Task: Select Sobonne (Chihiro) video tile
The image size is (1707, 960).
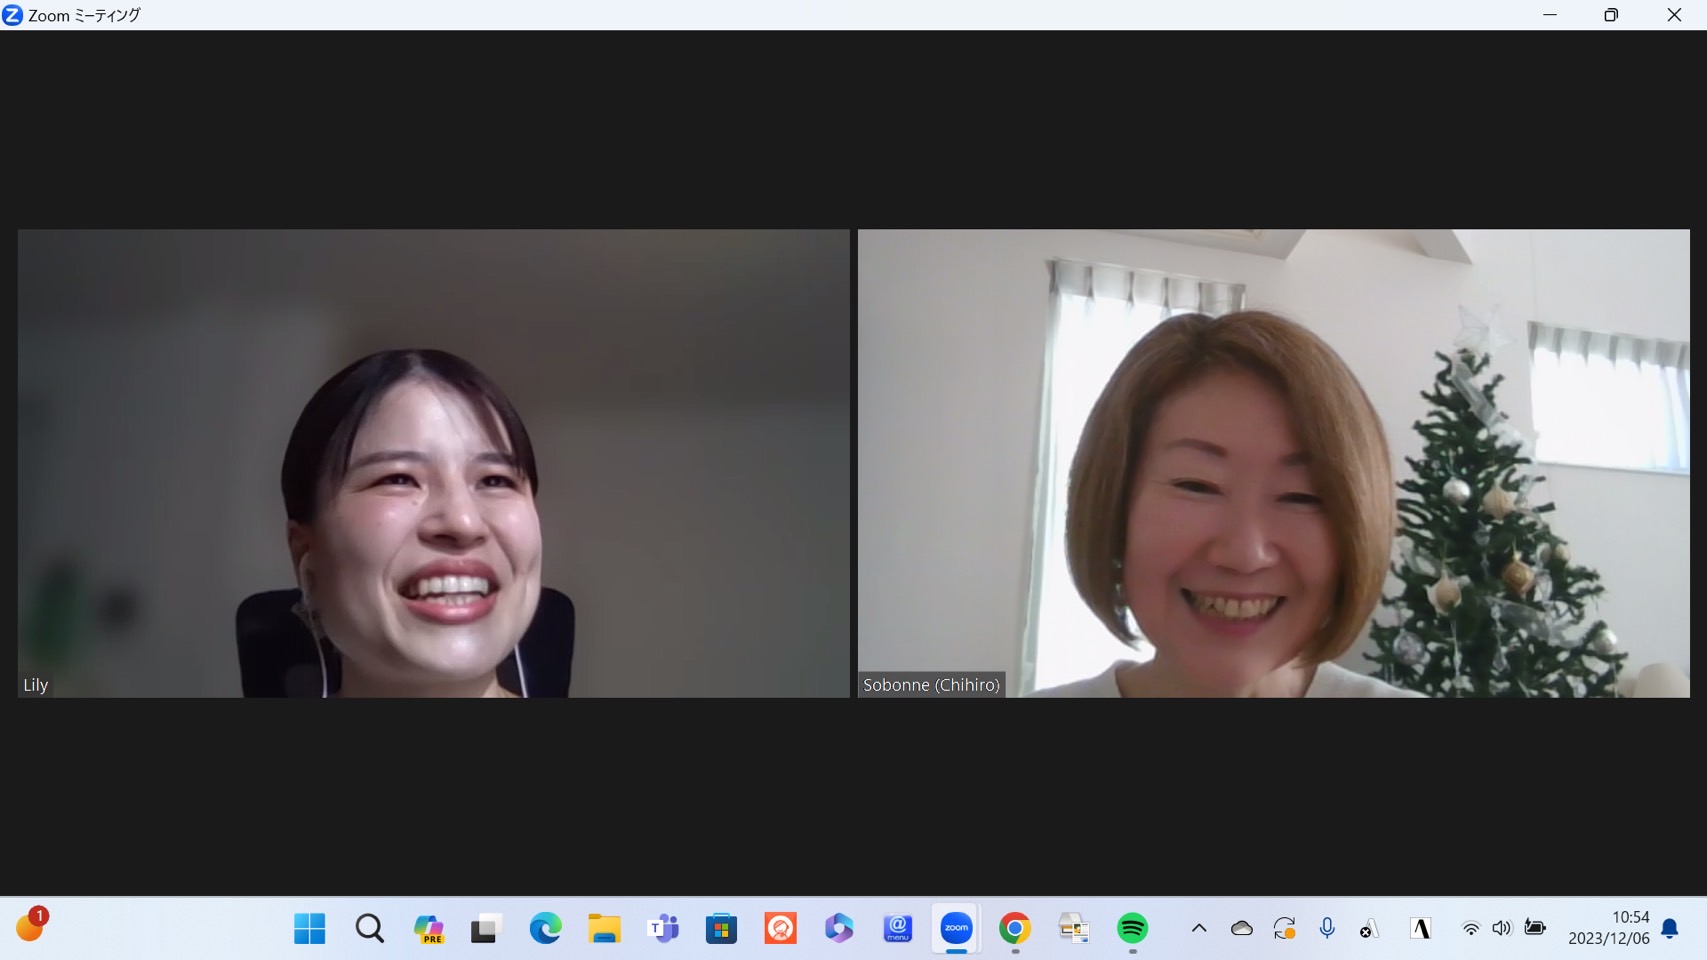Action: (1273, 463)
